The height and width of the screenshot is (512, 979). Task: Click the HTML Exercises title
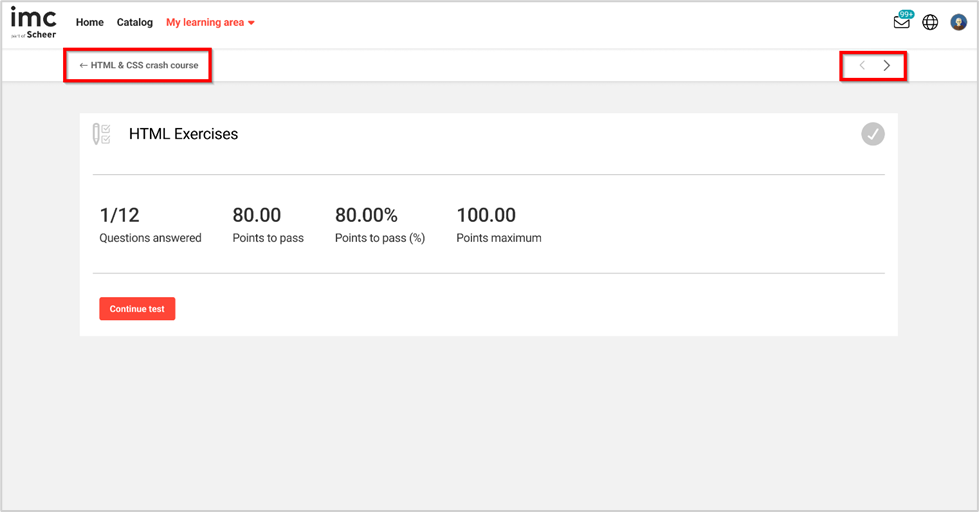(x=183, y=134)
